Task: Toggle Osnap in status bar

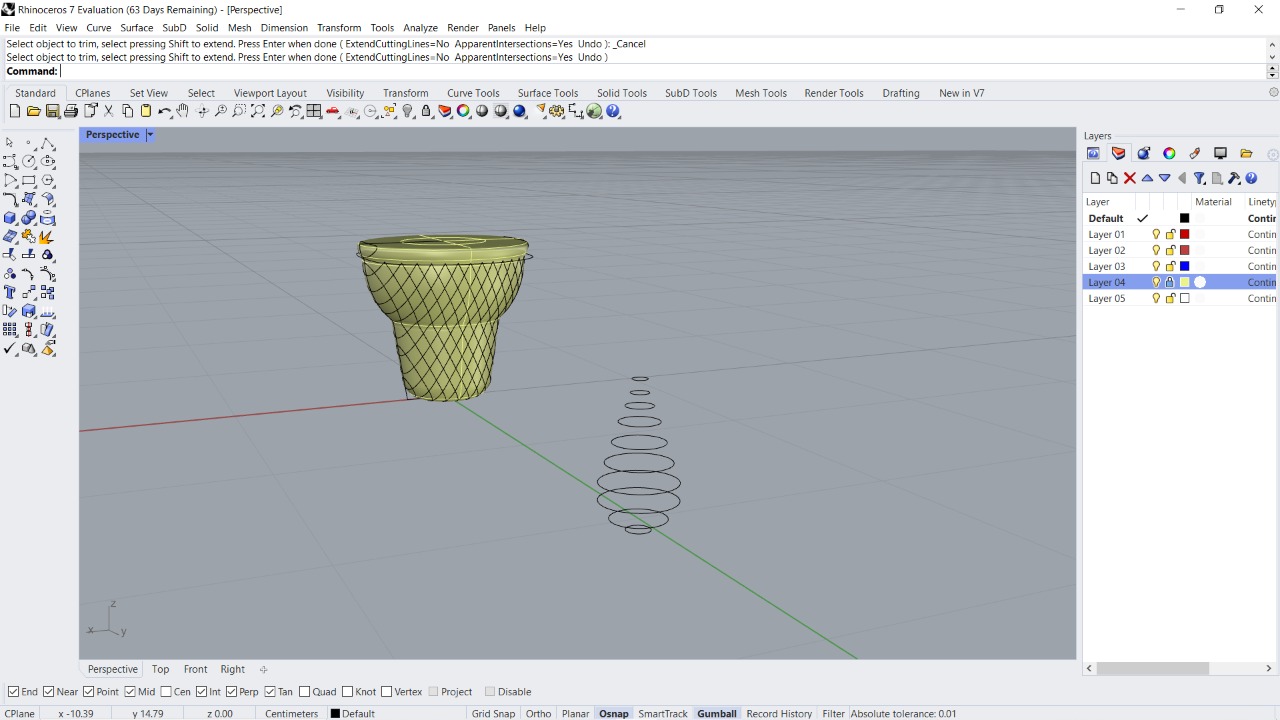Action: click(x=613, y=713)
